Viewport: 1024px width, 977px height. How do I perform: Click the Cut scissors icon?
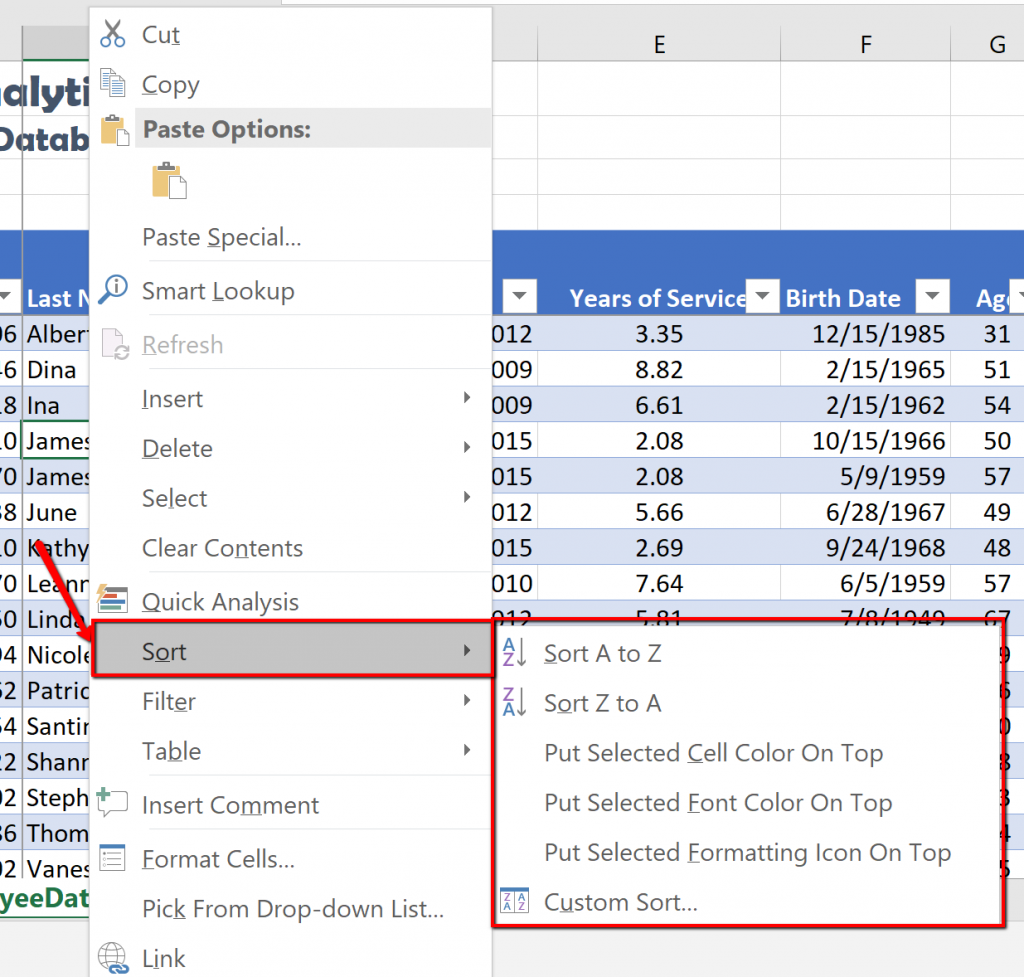(114, 34)
